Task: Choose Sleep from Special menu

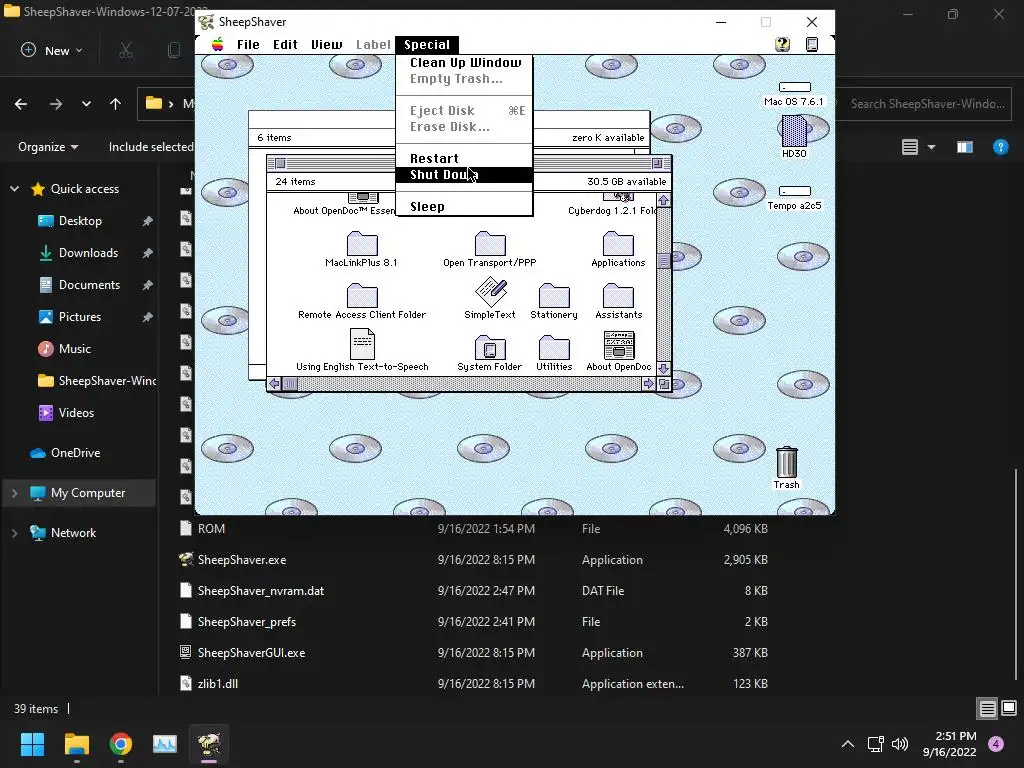Action: tap(464, 207)
